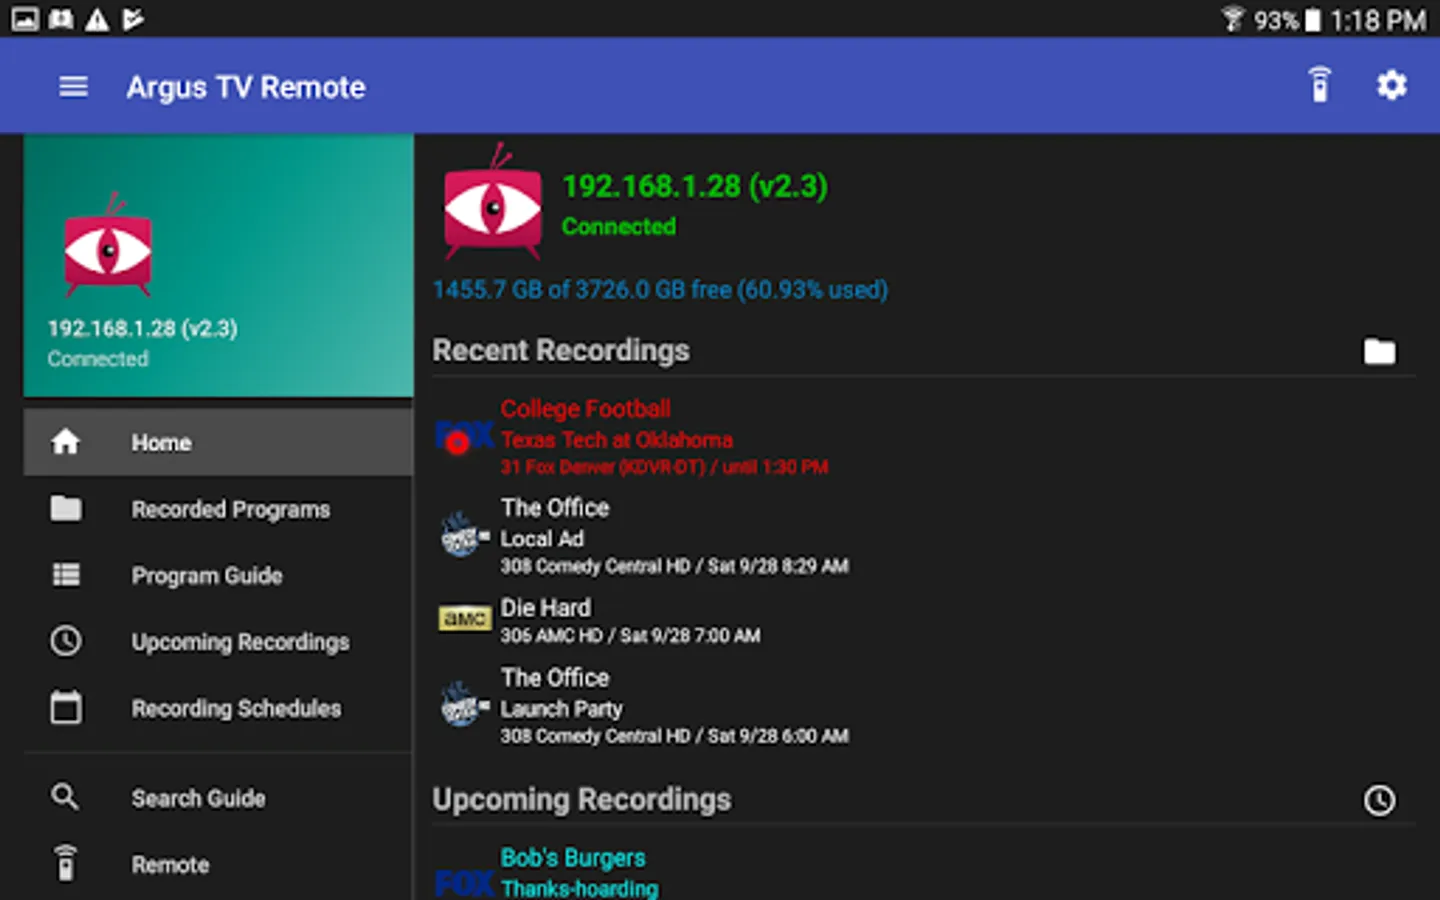Tap the Argus eye logo beside the green server address

pyautogui.click(x=492, y=203)
